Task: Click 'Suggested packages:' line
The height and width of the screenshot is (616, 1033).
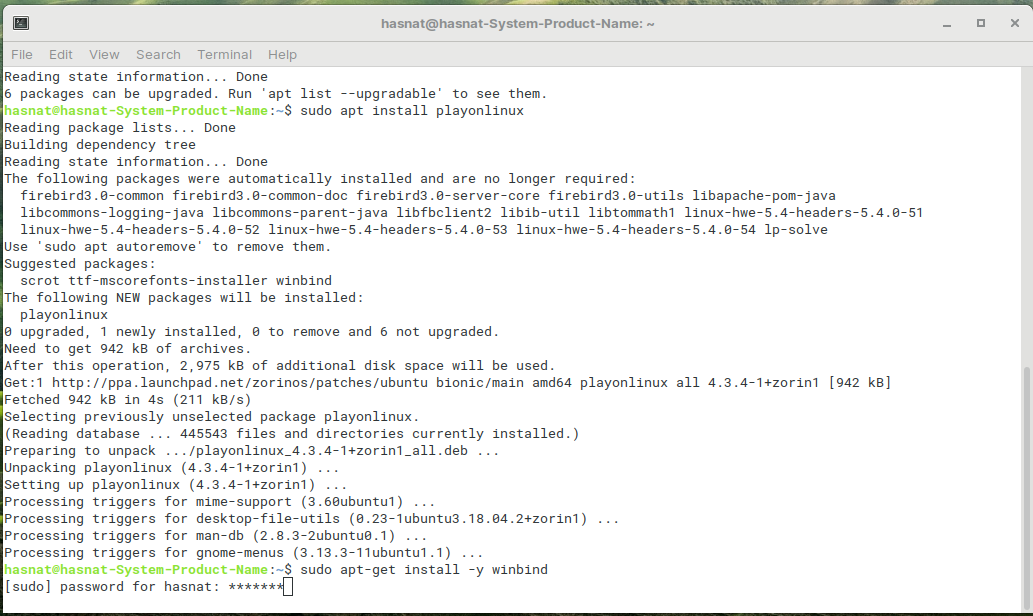Action: point(80,264)
